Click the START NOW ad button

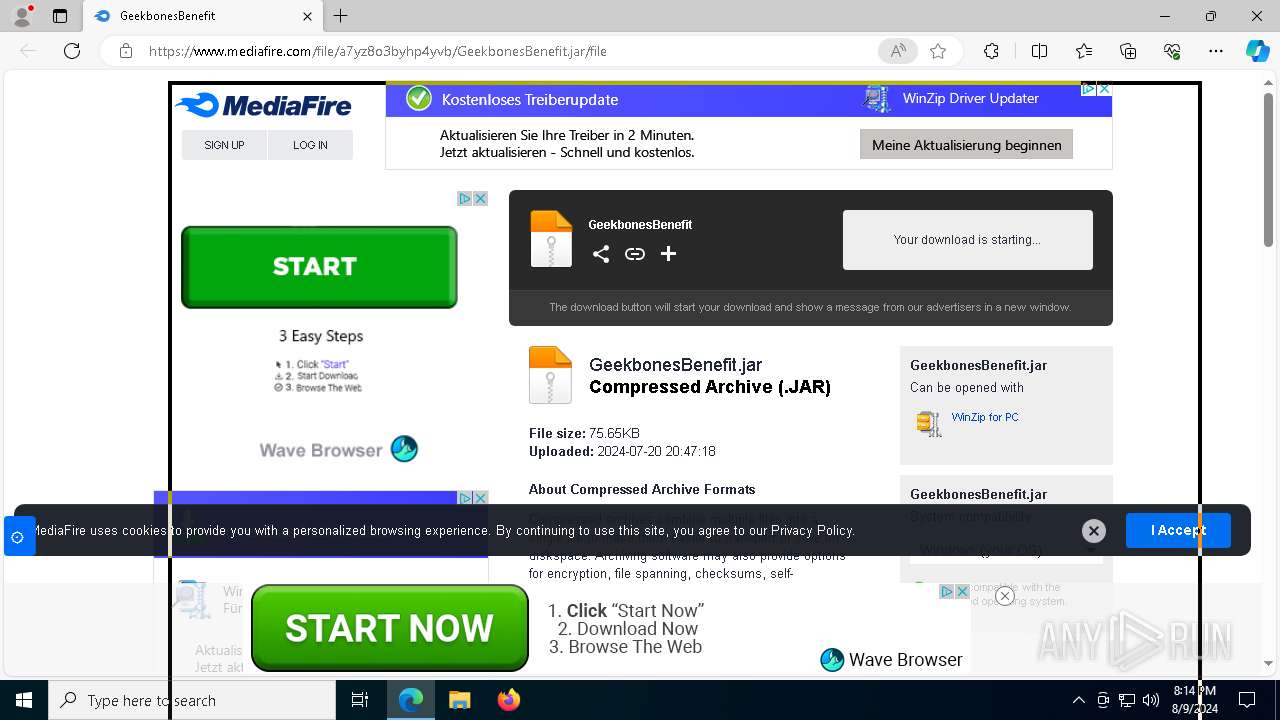pyautogui.click(x=390, y=628)
